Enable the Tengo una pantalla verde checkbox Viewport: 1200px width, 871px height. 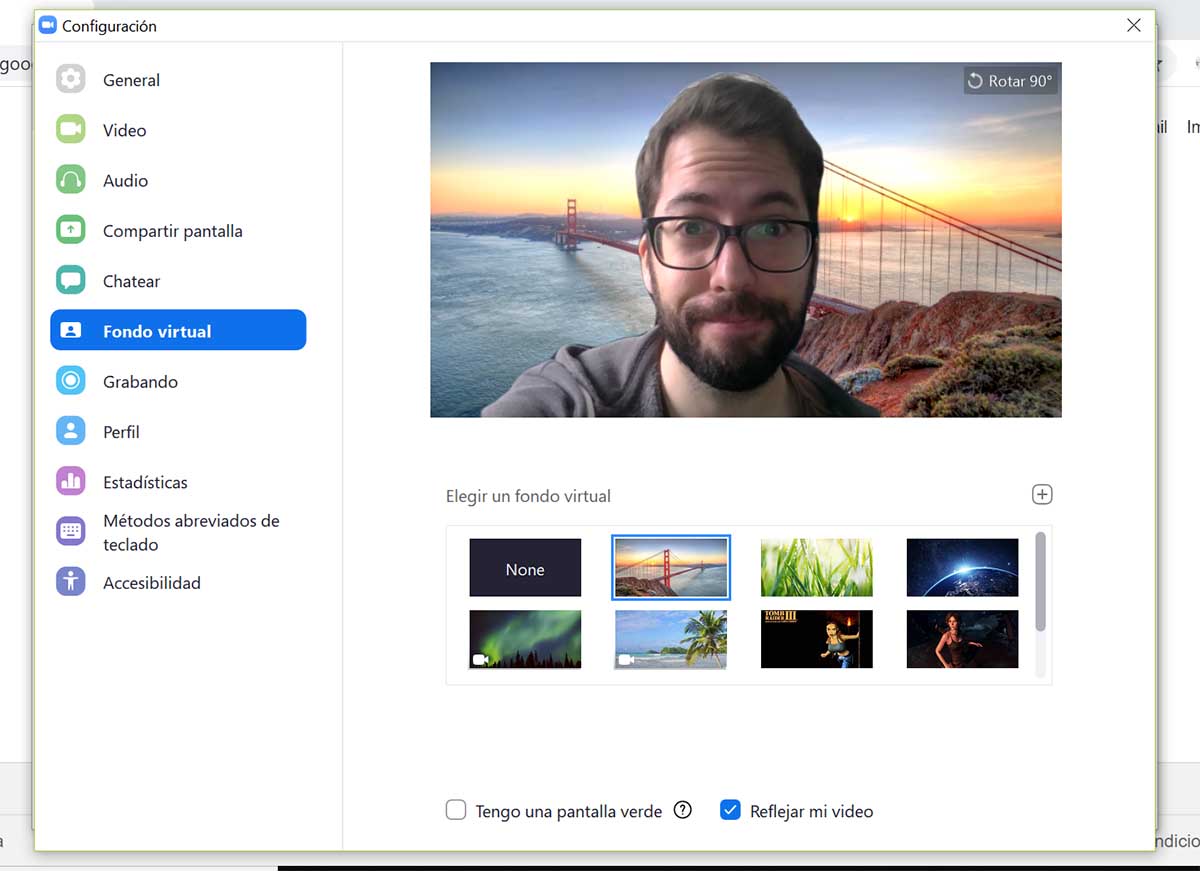tap(456, 810)
